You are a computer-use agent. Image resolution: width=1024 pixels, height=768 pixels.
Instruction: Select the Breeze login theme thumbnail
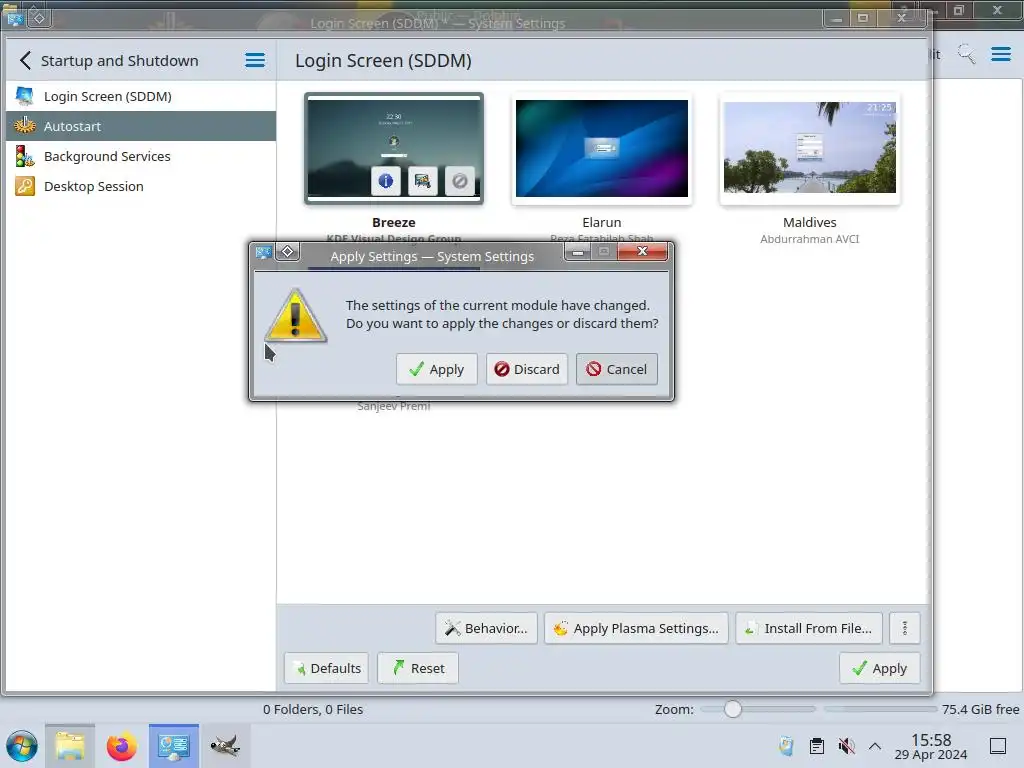(394, 148)
